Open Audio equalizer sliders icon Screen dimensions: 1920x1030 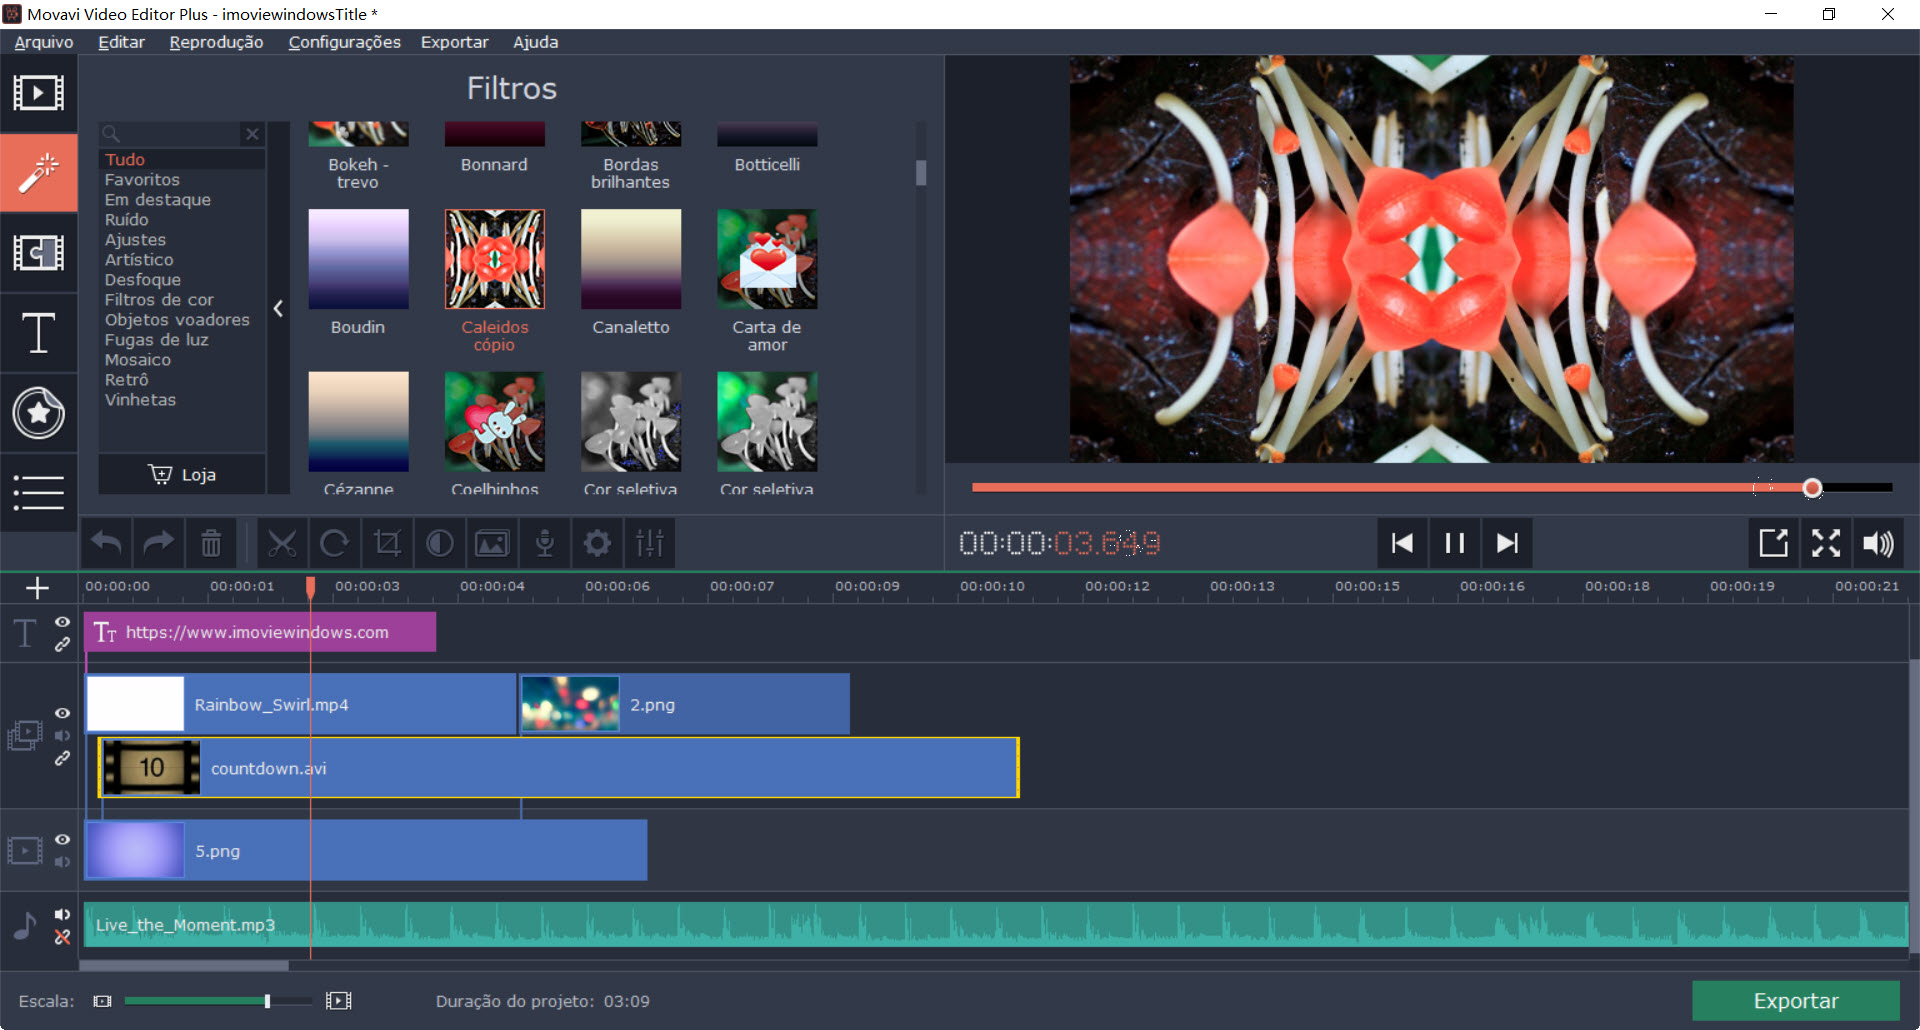650,543
